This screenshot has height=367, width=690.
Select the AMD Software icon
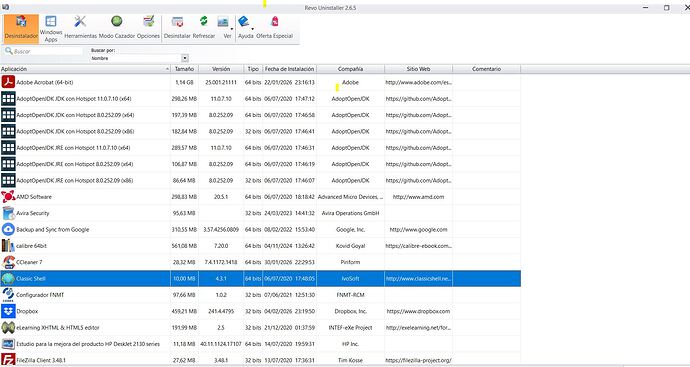point(8,197)
